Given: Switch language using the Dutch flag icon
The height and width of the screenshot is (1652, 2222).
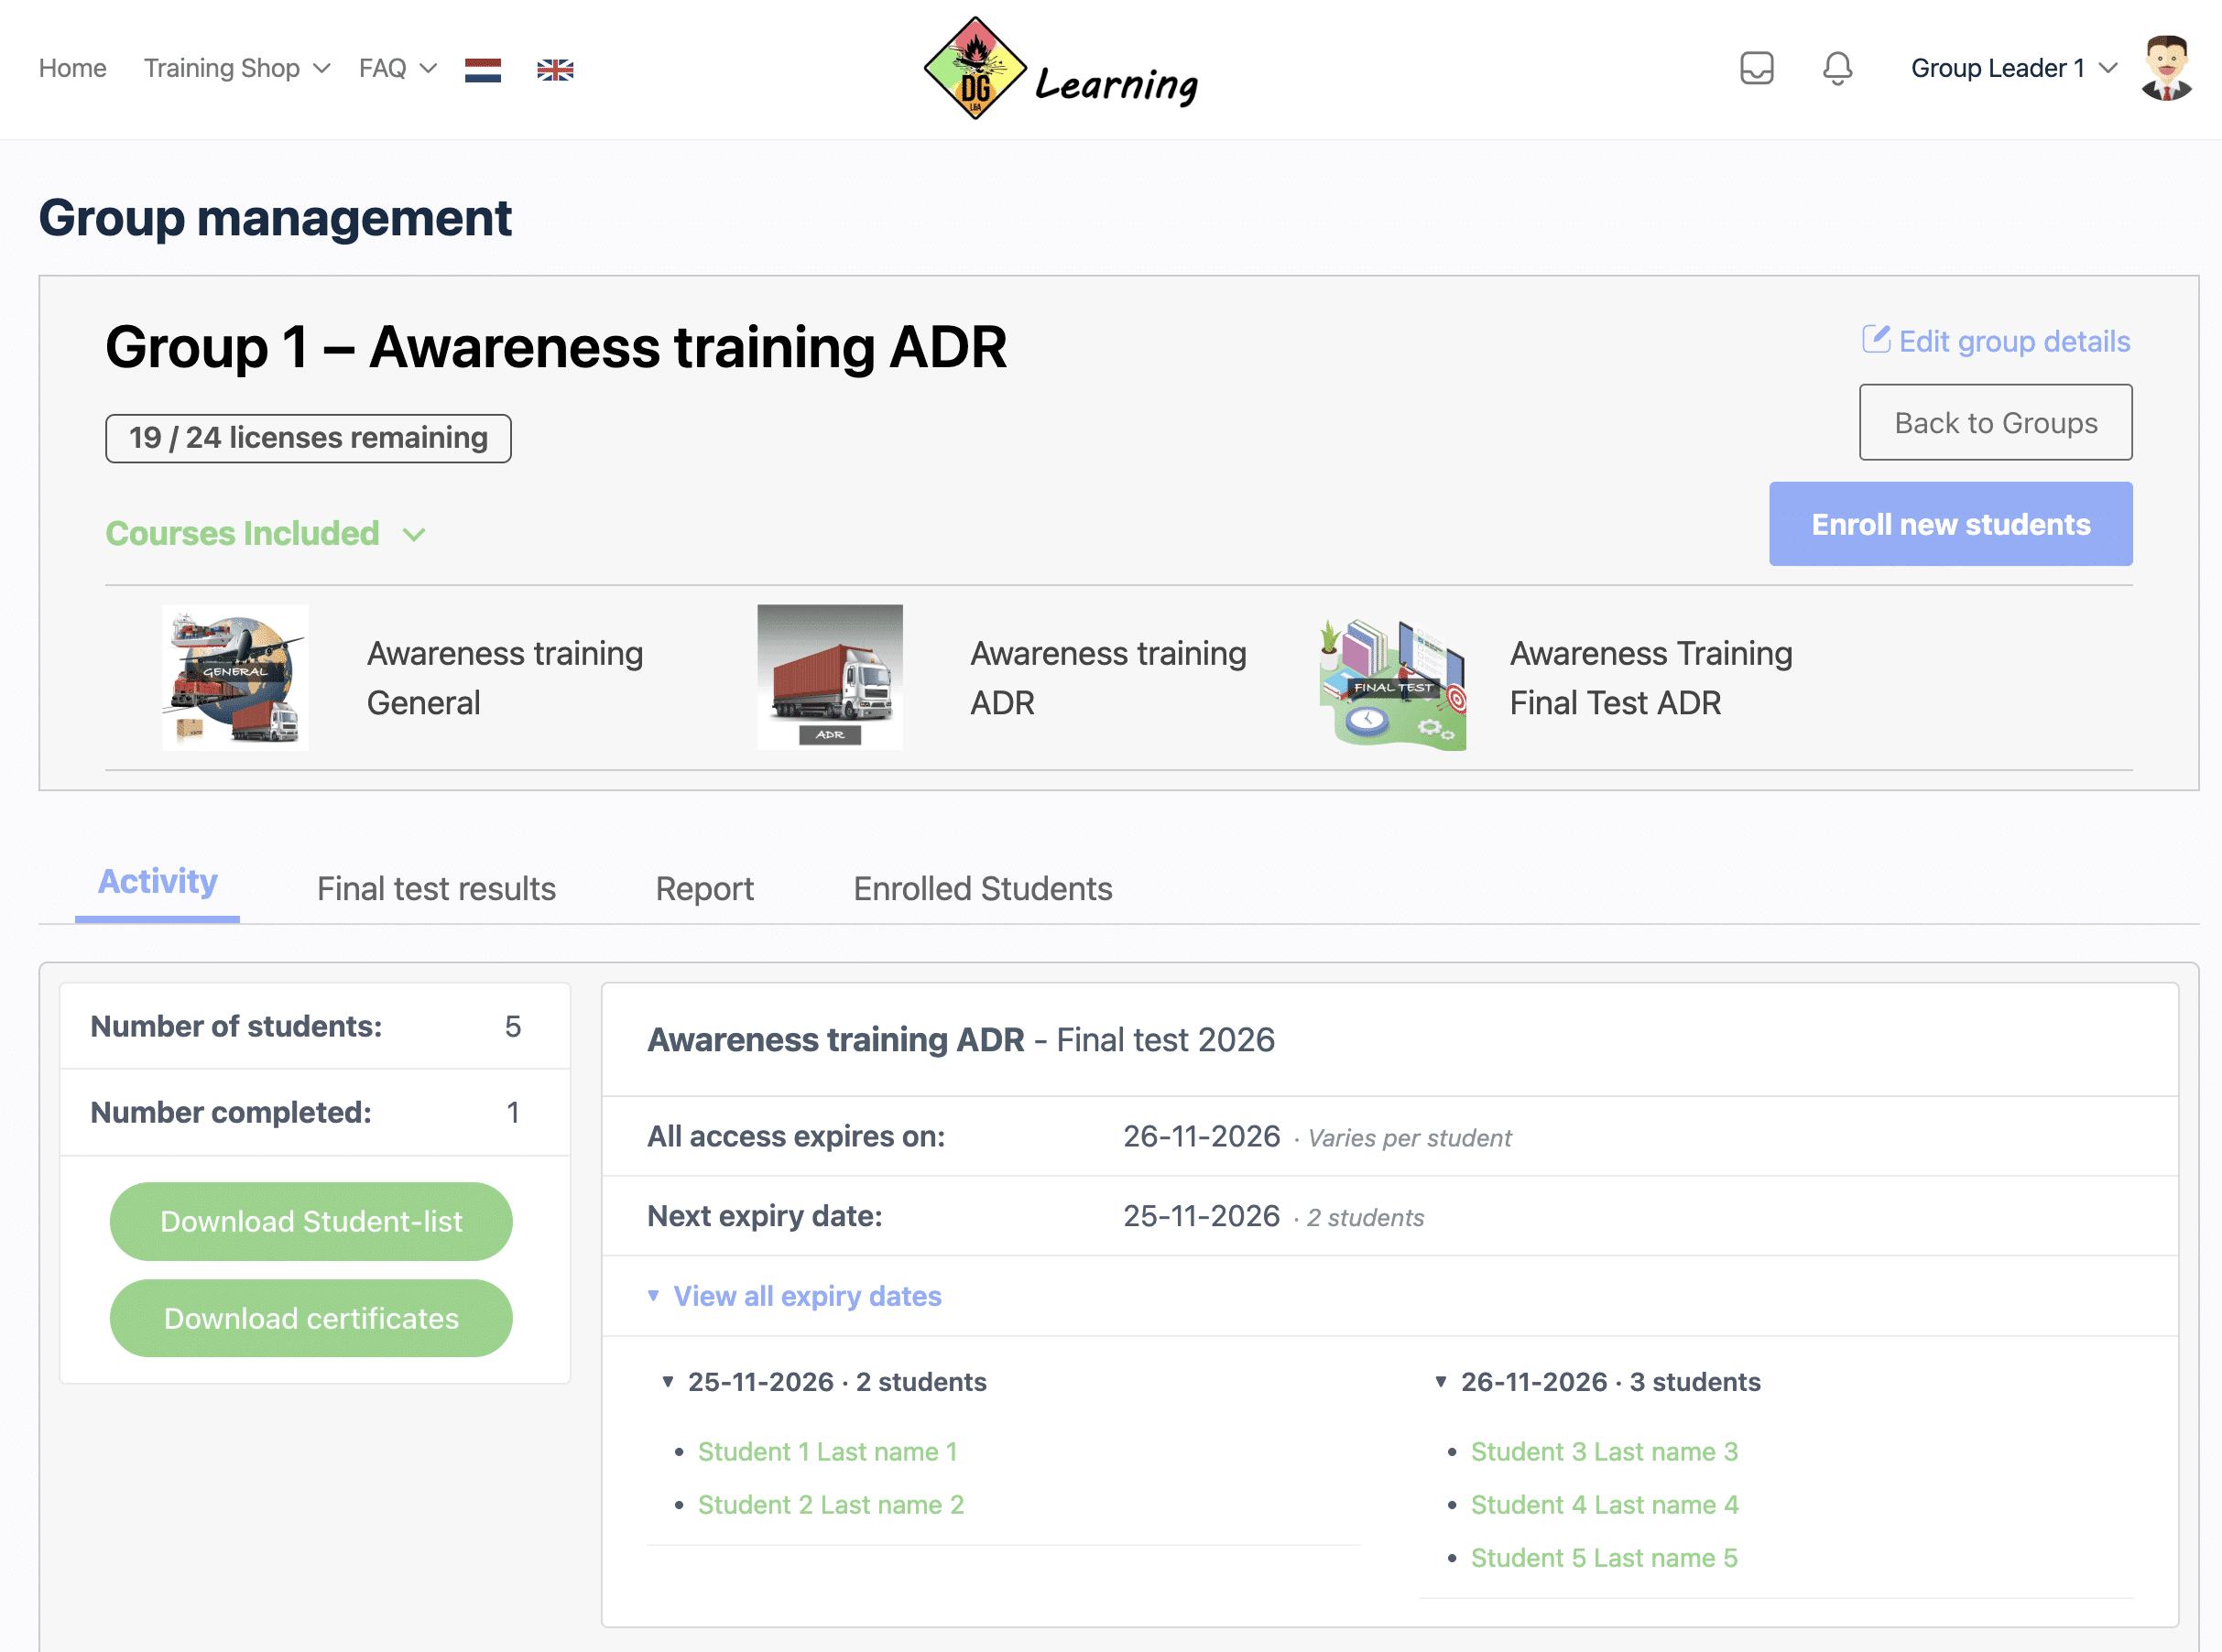Looking at the screenshot, I should (482, 69).
